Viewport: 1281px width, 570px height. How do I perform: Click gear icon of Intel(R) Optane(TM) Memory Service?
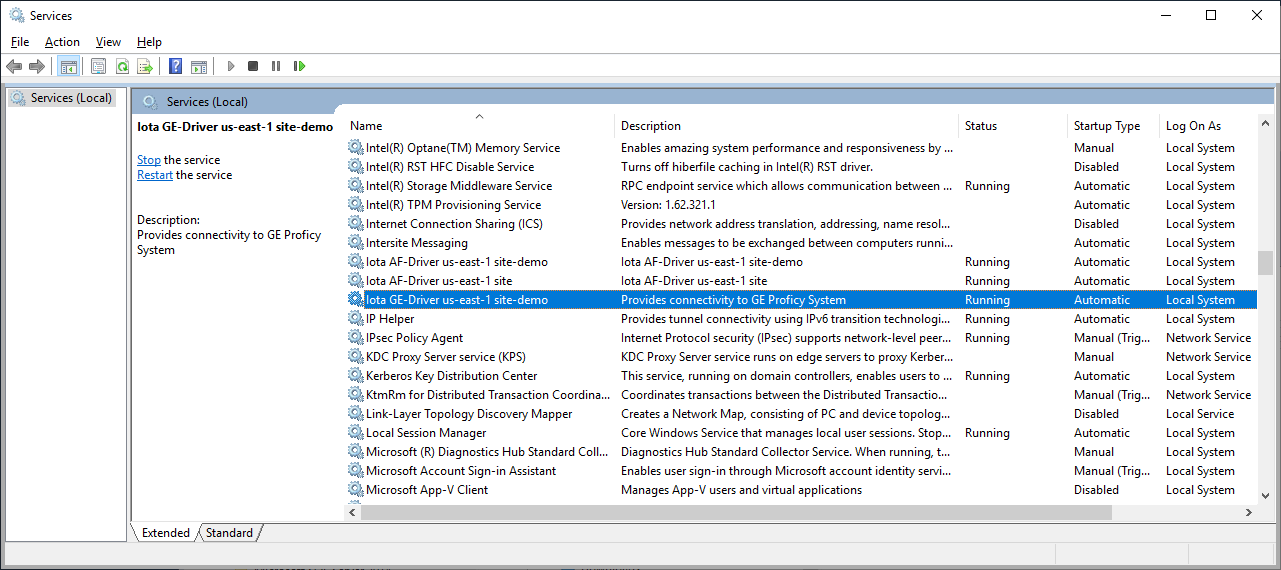(x=356, y=148)
